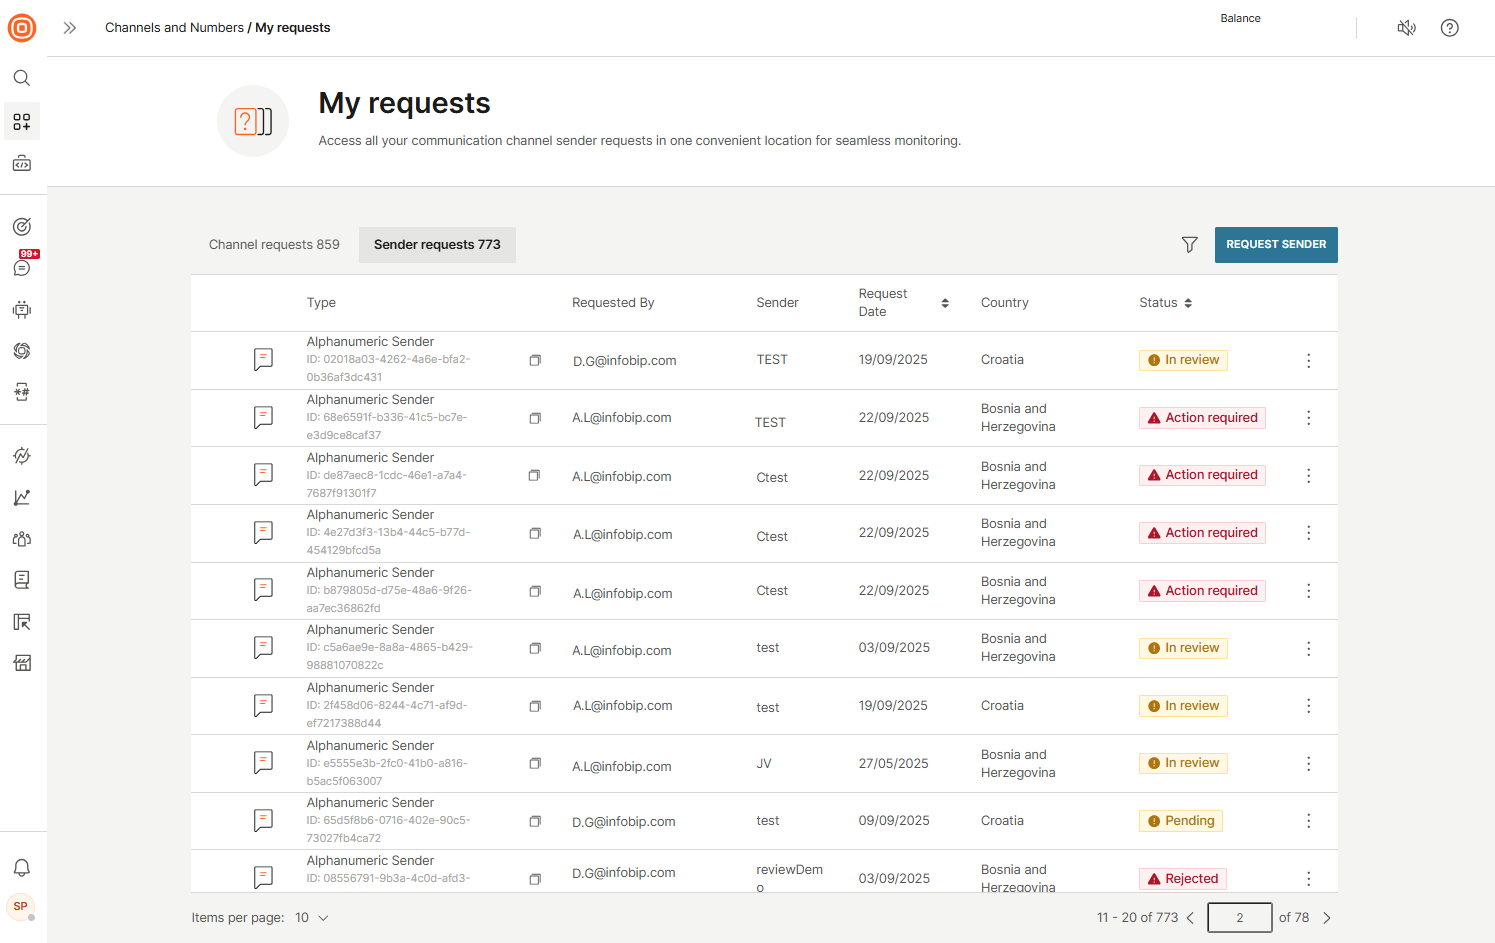Open the analytics chart icon in sidebar

click(22, 497)
